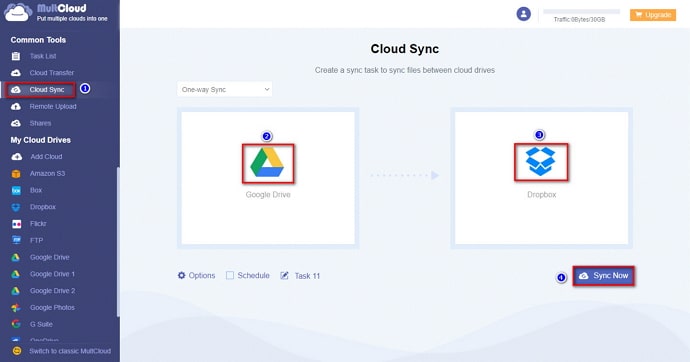The width and height of the screenshot is (690, 362).
Task: Click the MultCloud logo icon
Action: pyautogui.click(x=18, y=12)
